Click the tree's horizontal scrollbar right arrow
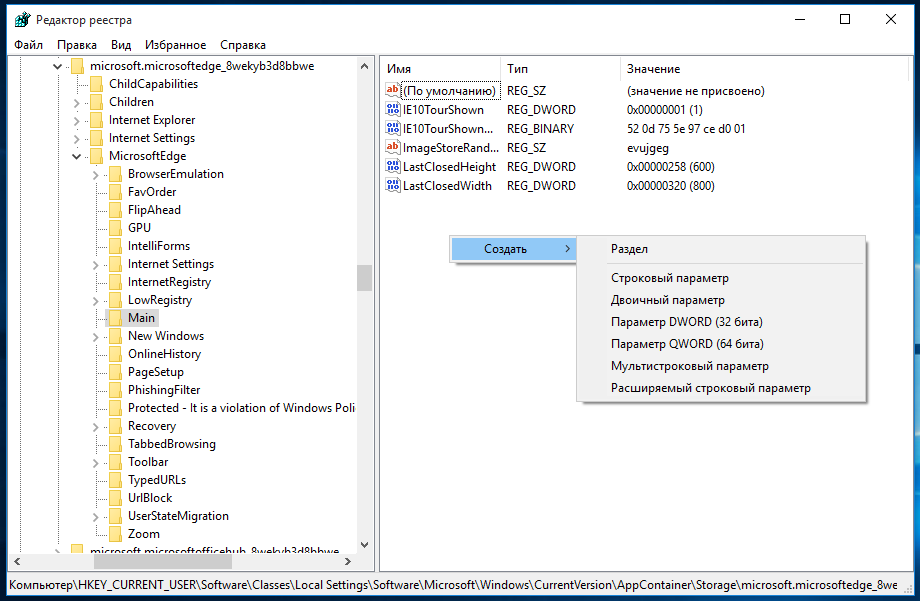The image size is (920, 601). point(348,562)
